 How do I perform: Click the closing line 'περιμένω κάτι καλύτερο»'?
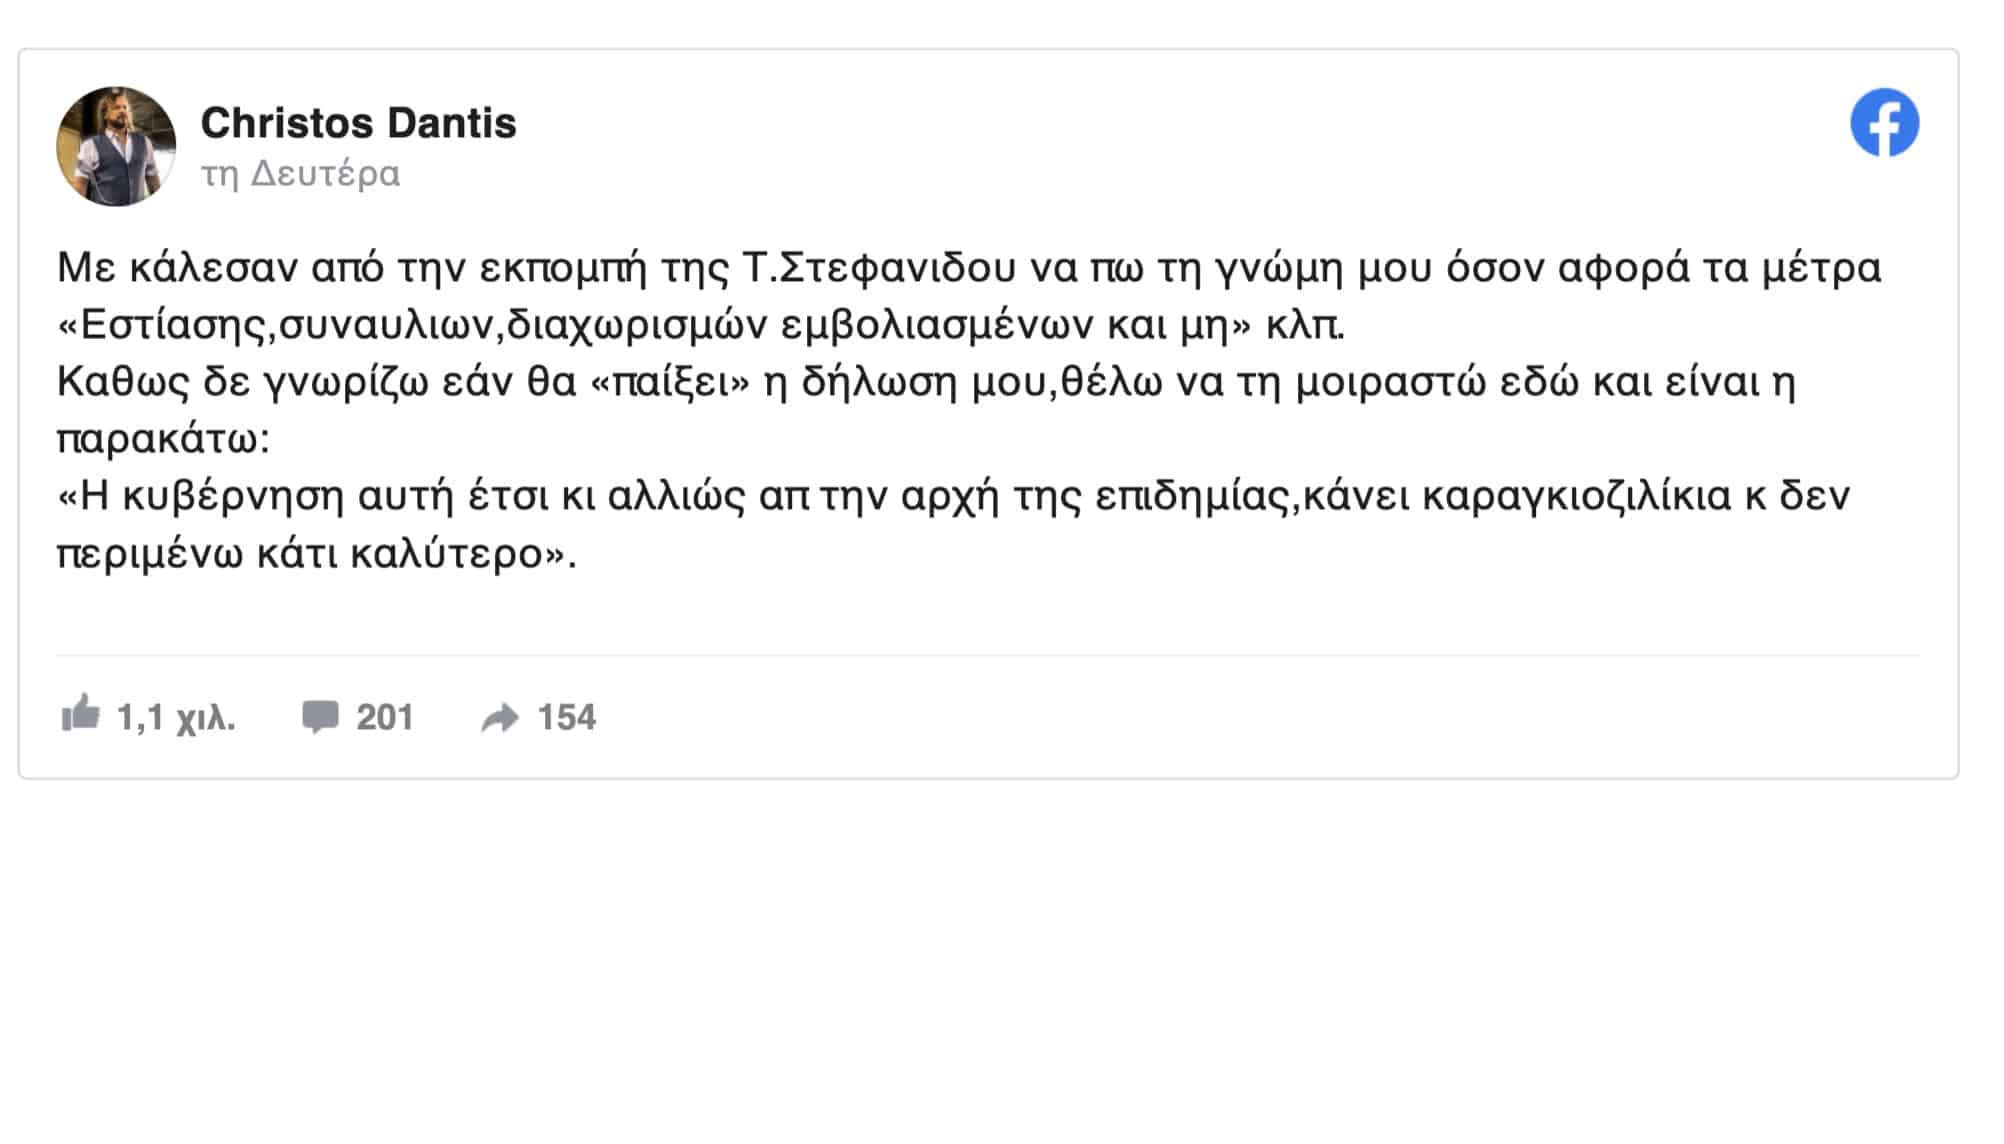coord(317,554)
